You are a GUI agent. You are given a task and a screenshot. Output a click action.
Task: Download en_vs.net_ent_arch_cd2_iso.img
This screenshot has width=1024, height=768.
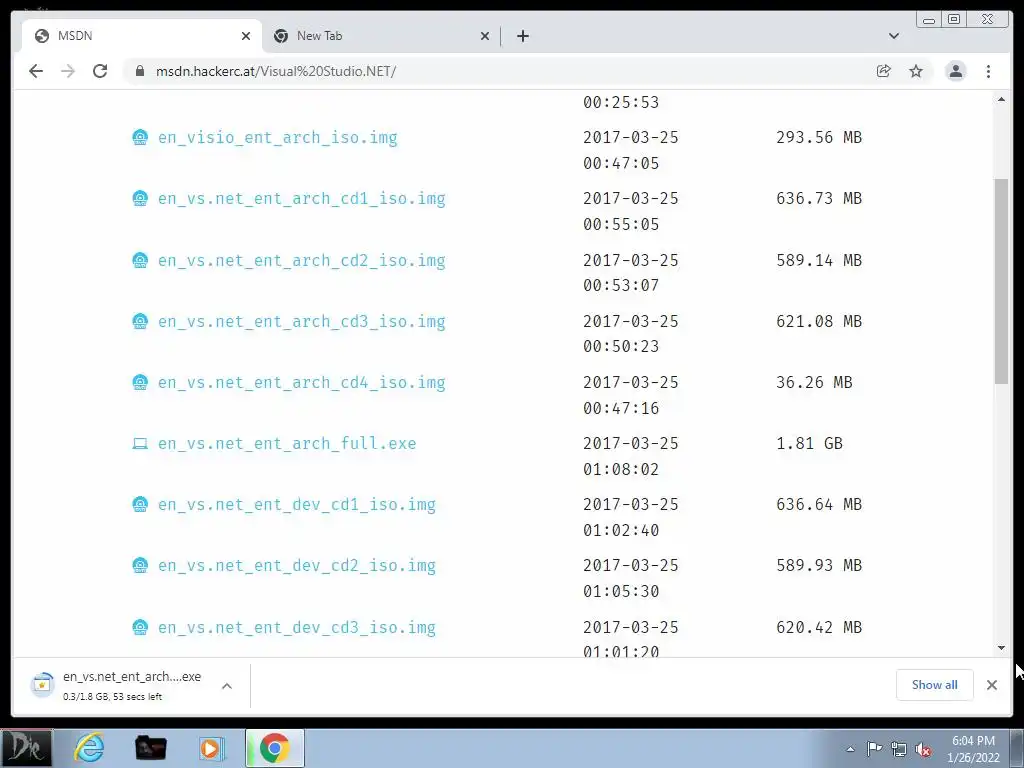pos(302,261)
